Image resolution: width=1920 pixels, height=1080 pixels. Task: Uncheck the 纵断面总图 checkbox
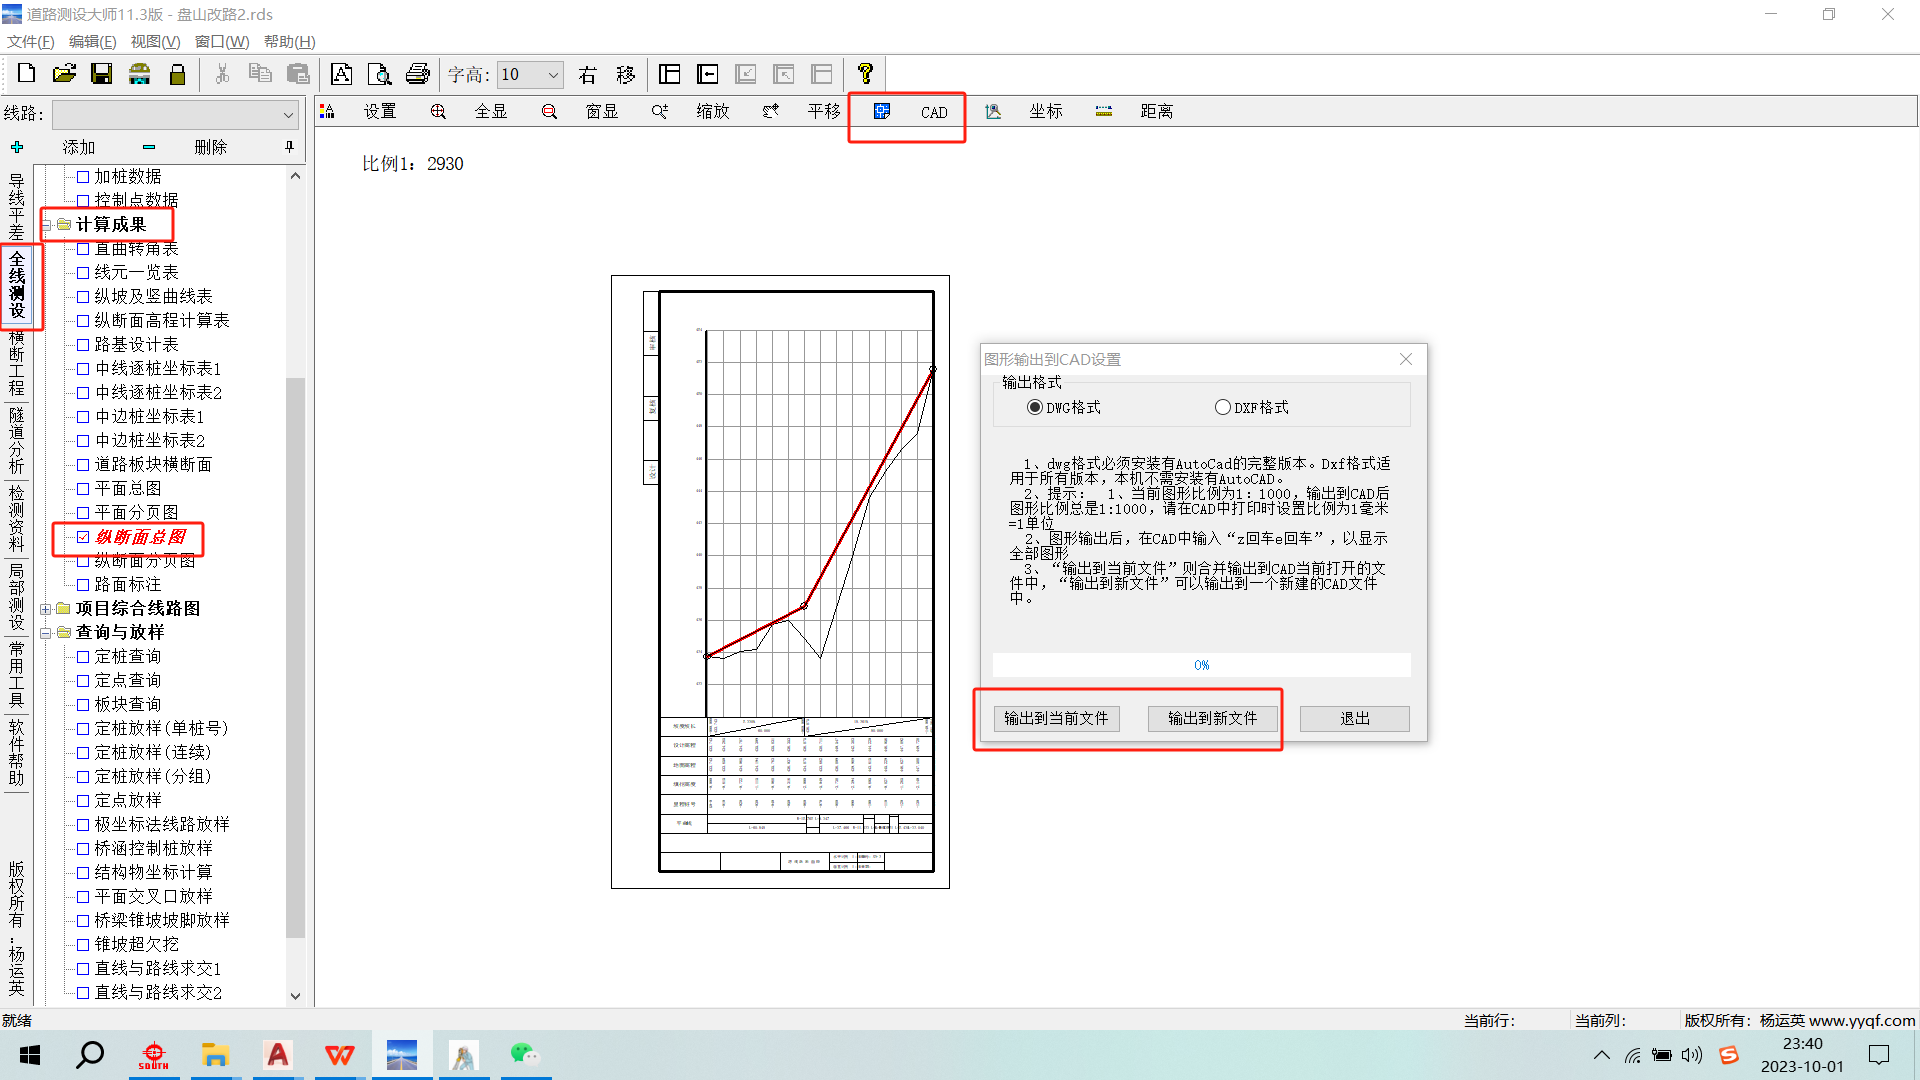(x=84, y=537)
